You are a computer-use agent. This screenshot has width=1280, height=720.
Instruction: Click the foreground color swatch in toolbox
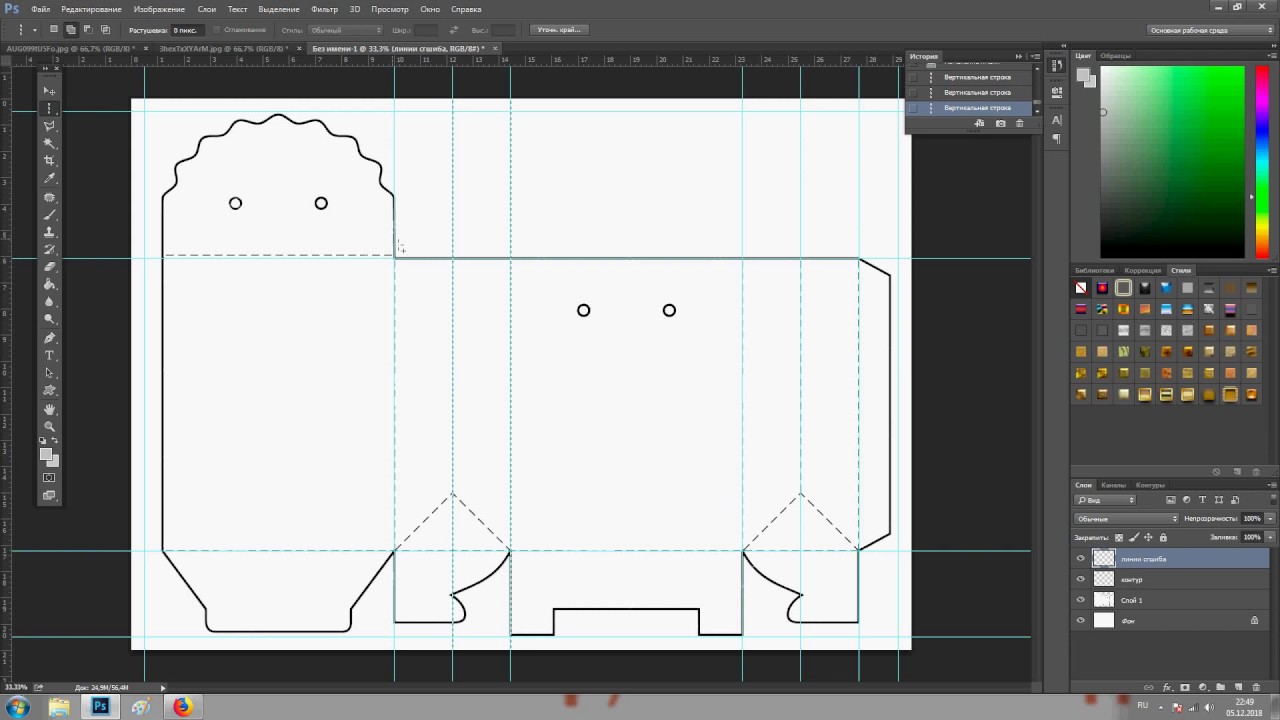45,454
